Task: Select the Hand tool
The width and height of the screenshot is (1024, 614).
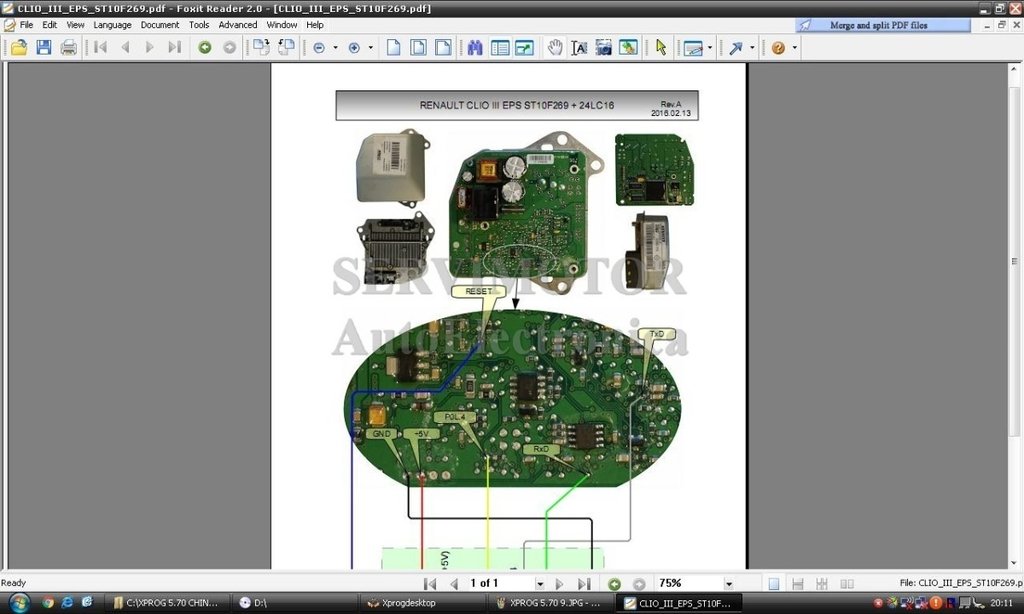Action: pyautogui.click(x=554, y=48)
